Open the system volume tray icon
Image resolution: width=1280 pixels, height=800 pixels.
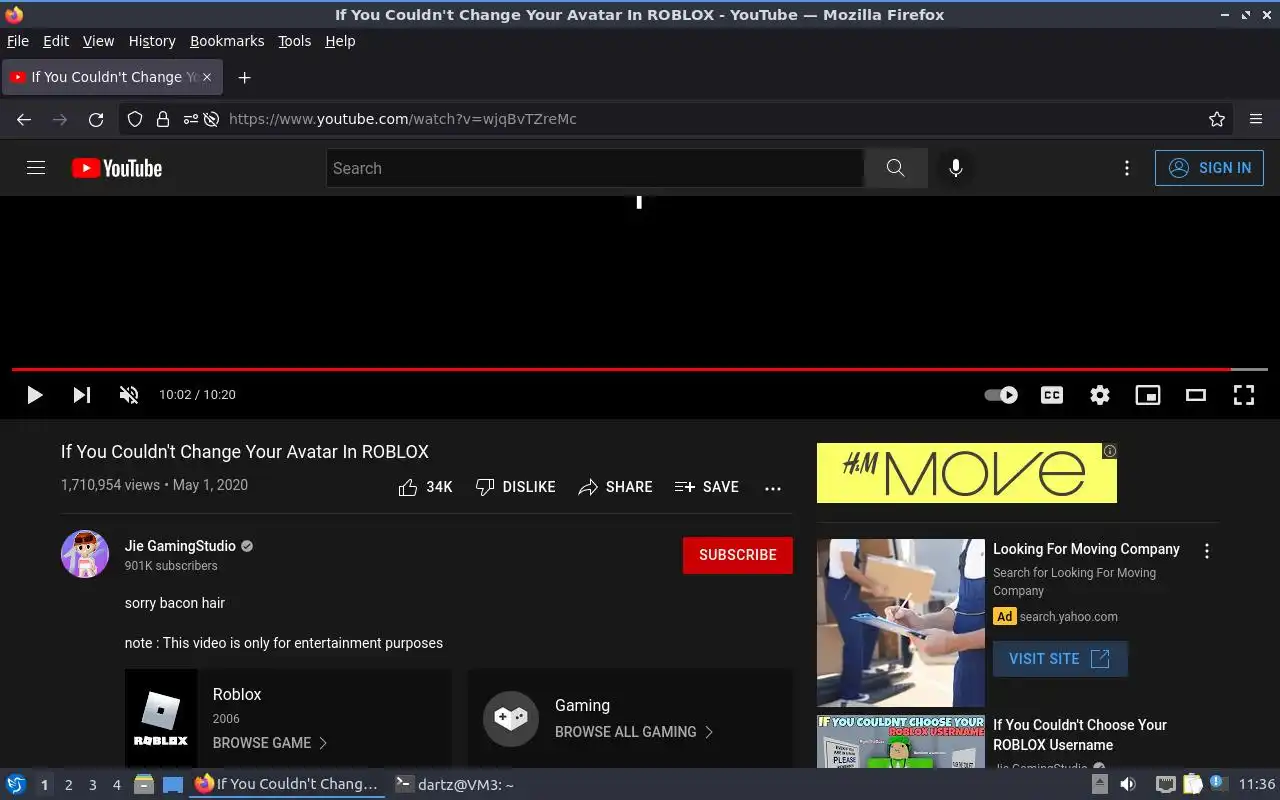tap(1128, 785)
